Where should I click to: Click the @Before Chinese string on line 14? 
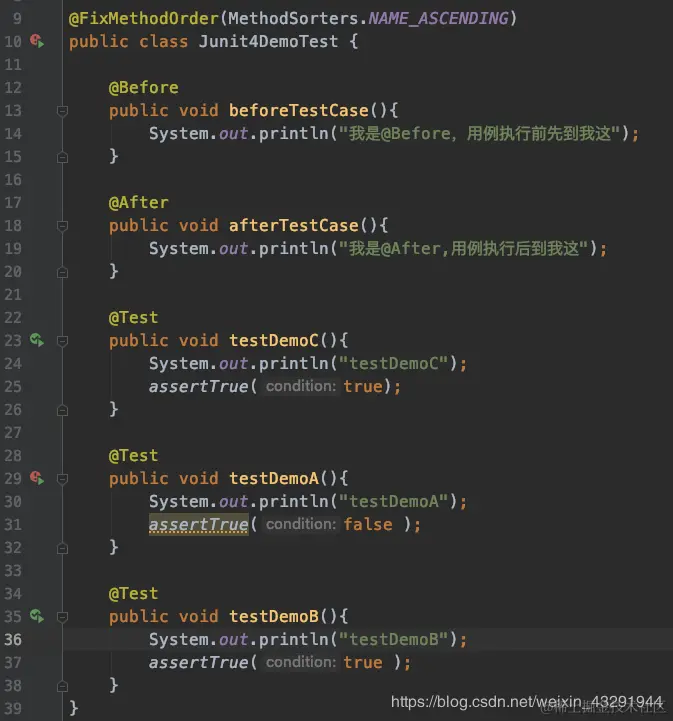pos(480,133)
